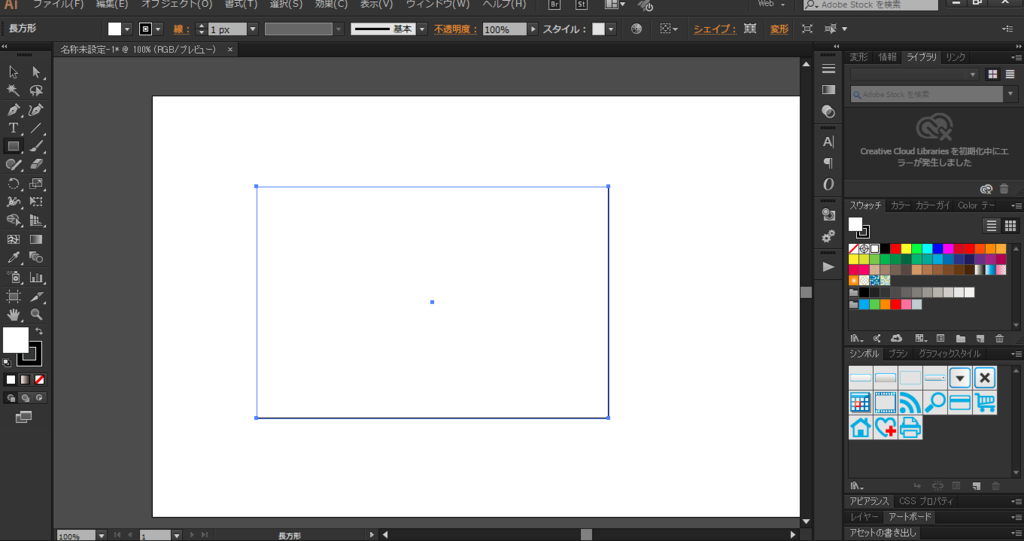
Task: Open the オブジェクト(O) menu
Action: [176, 4]
